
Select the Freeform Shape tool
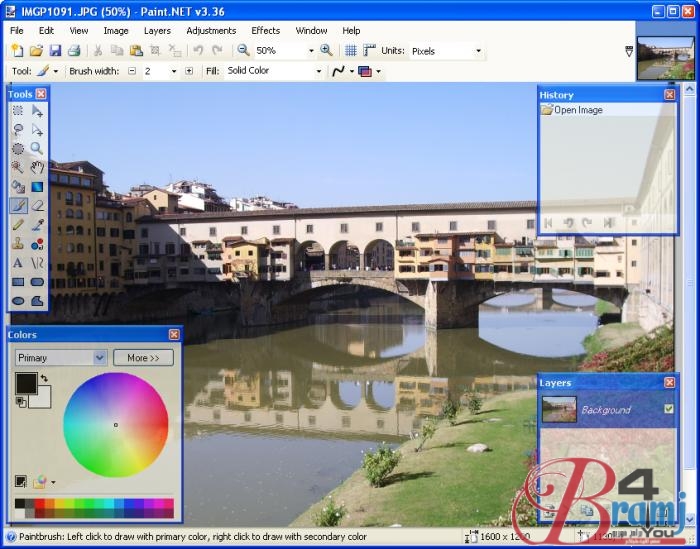(38, 301)
